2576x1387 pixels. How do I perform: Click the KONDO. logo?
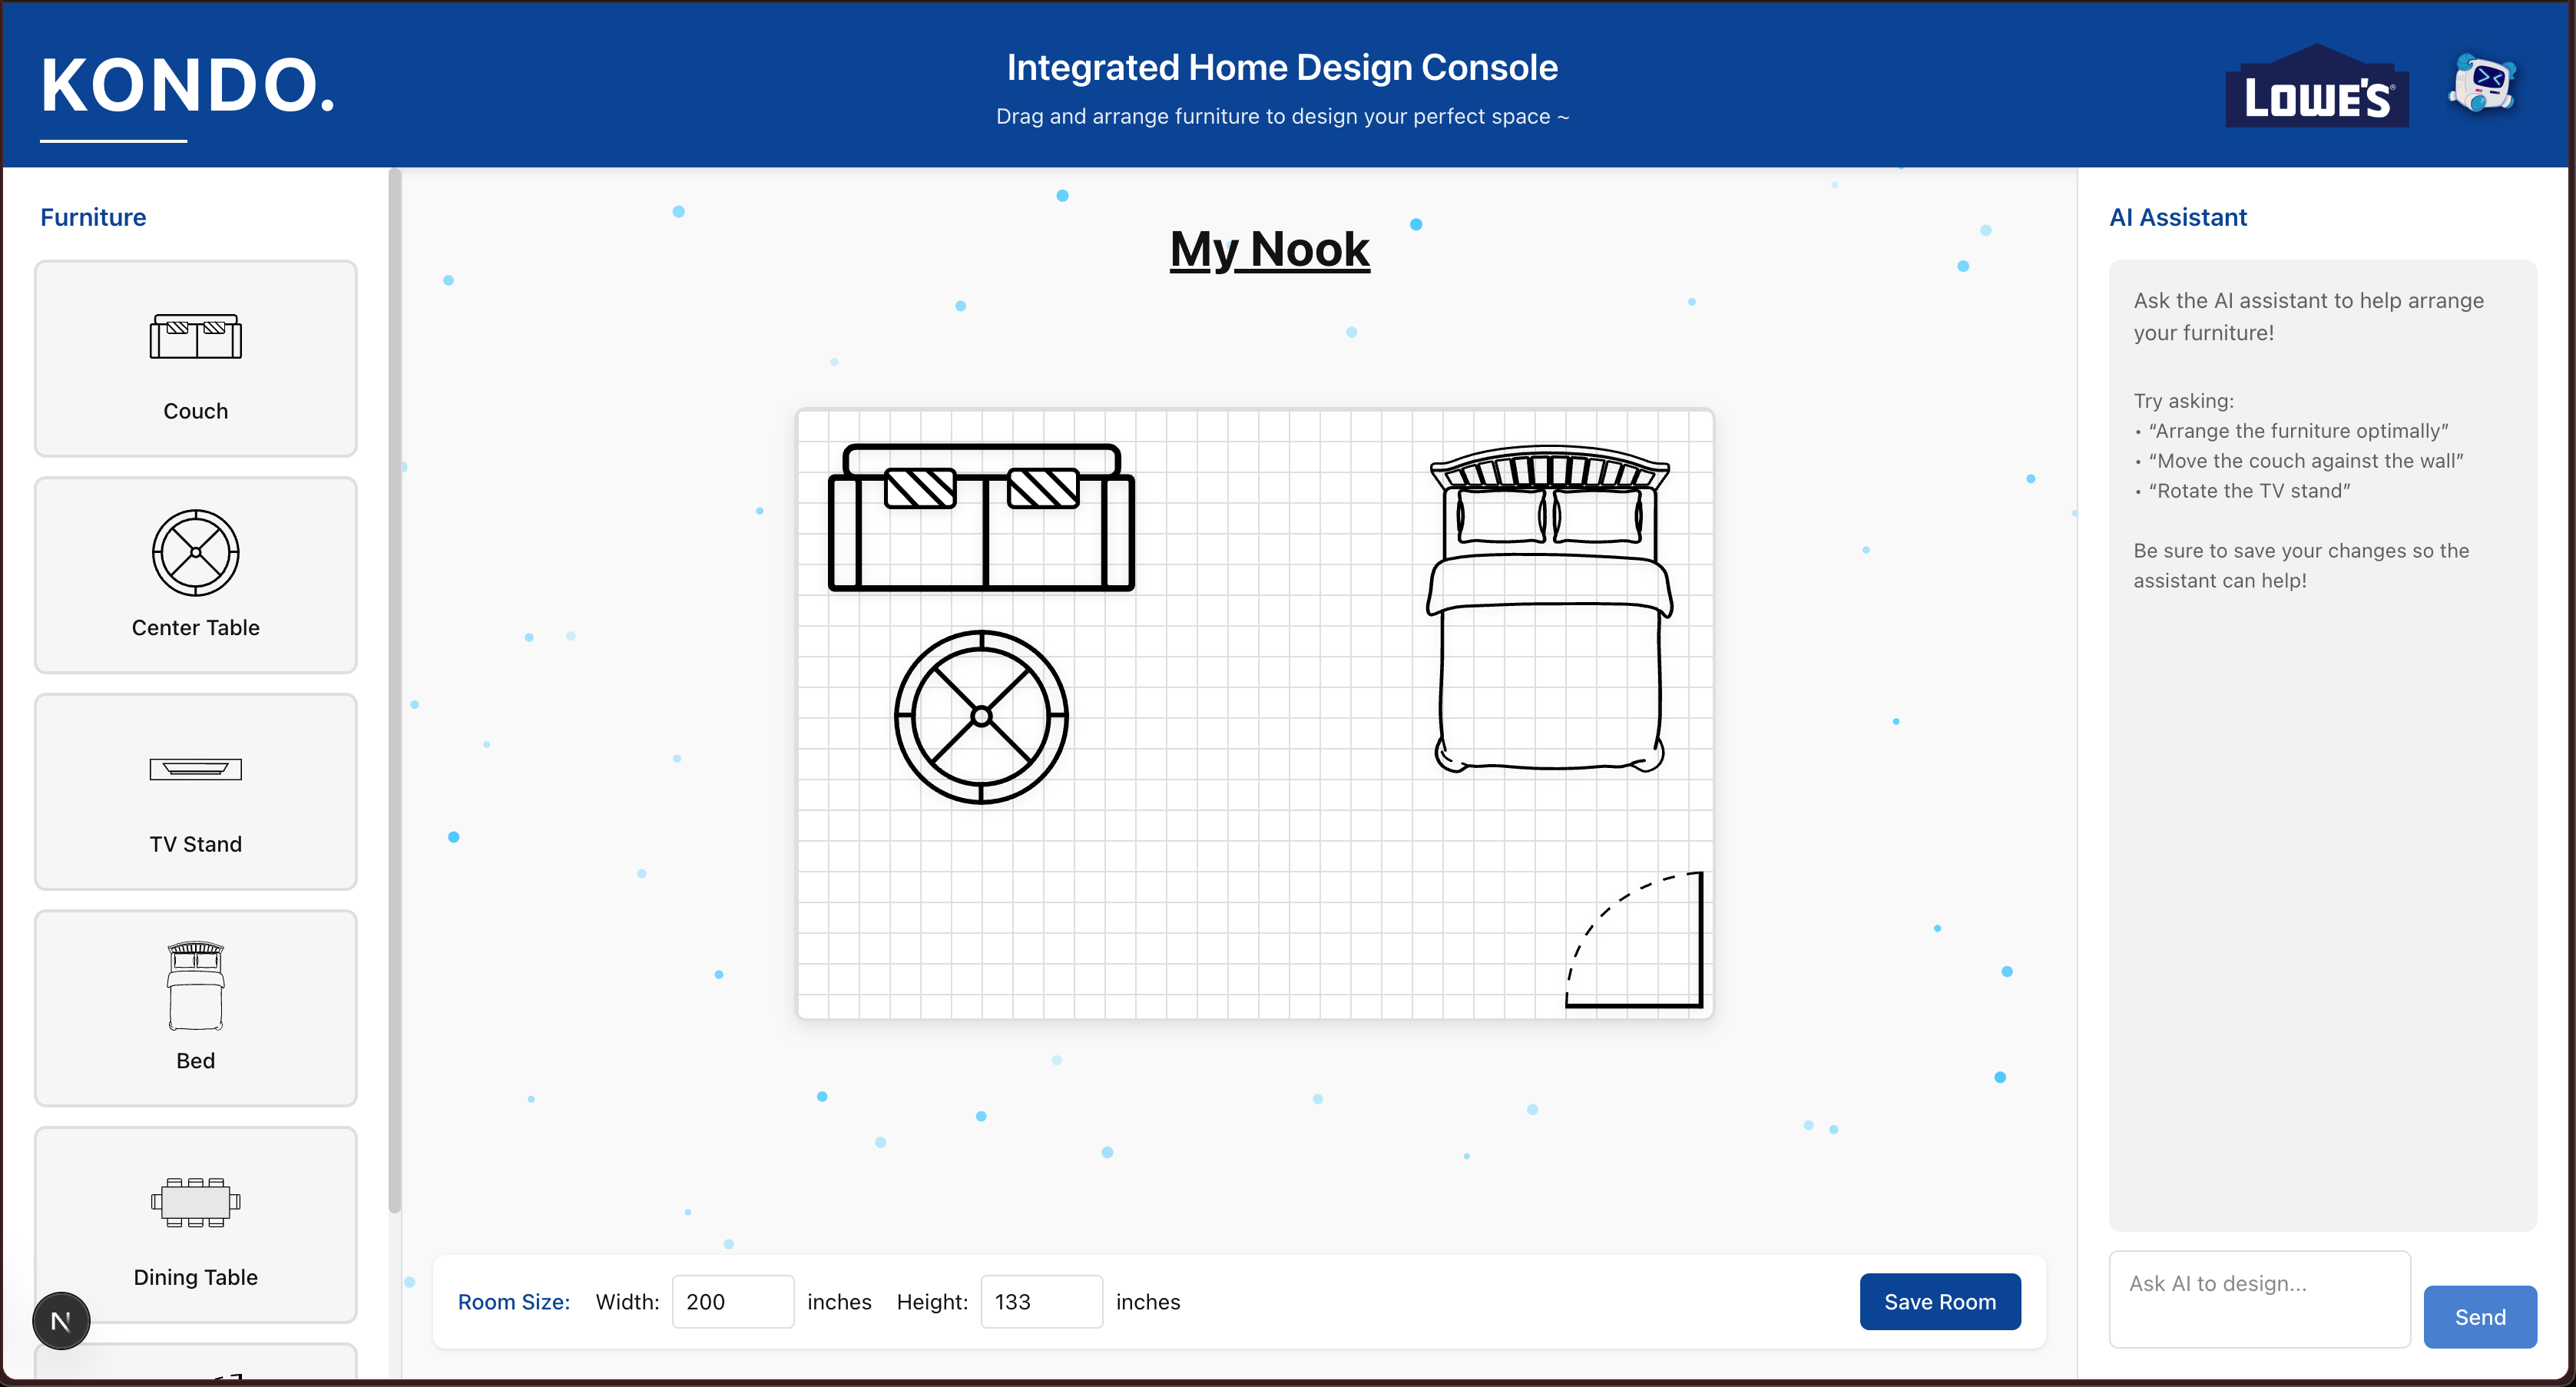[x=188, y=86]
